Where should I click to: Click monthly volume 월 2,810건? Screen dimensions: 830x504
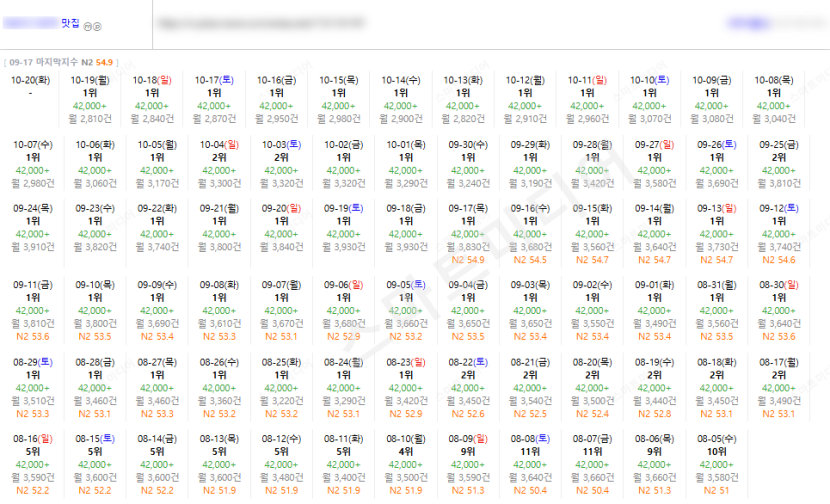90,119
